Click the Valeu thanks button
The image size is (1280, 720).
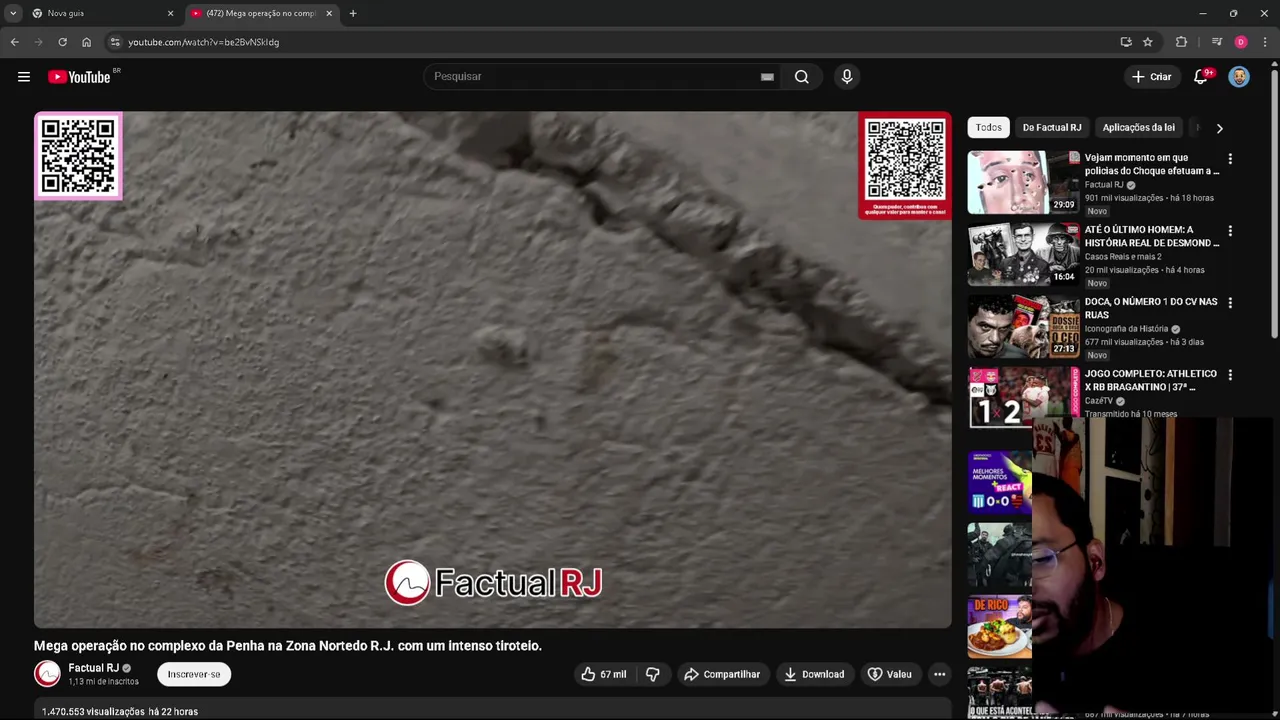[x=889, y=674]
